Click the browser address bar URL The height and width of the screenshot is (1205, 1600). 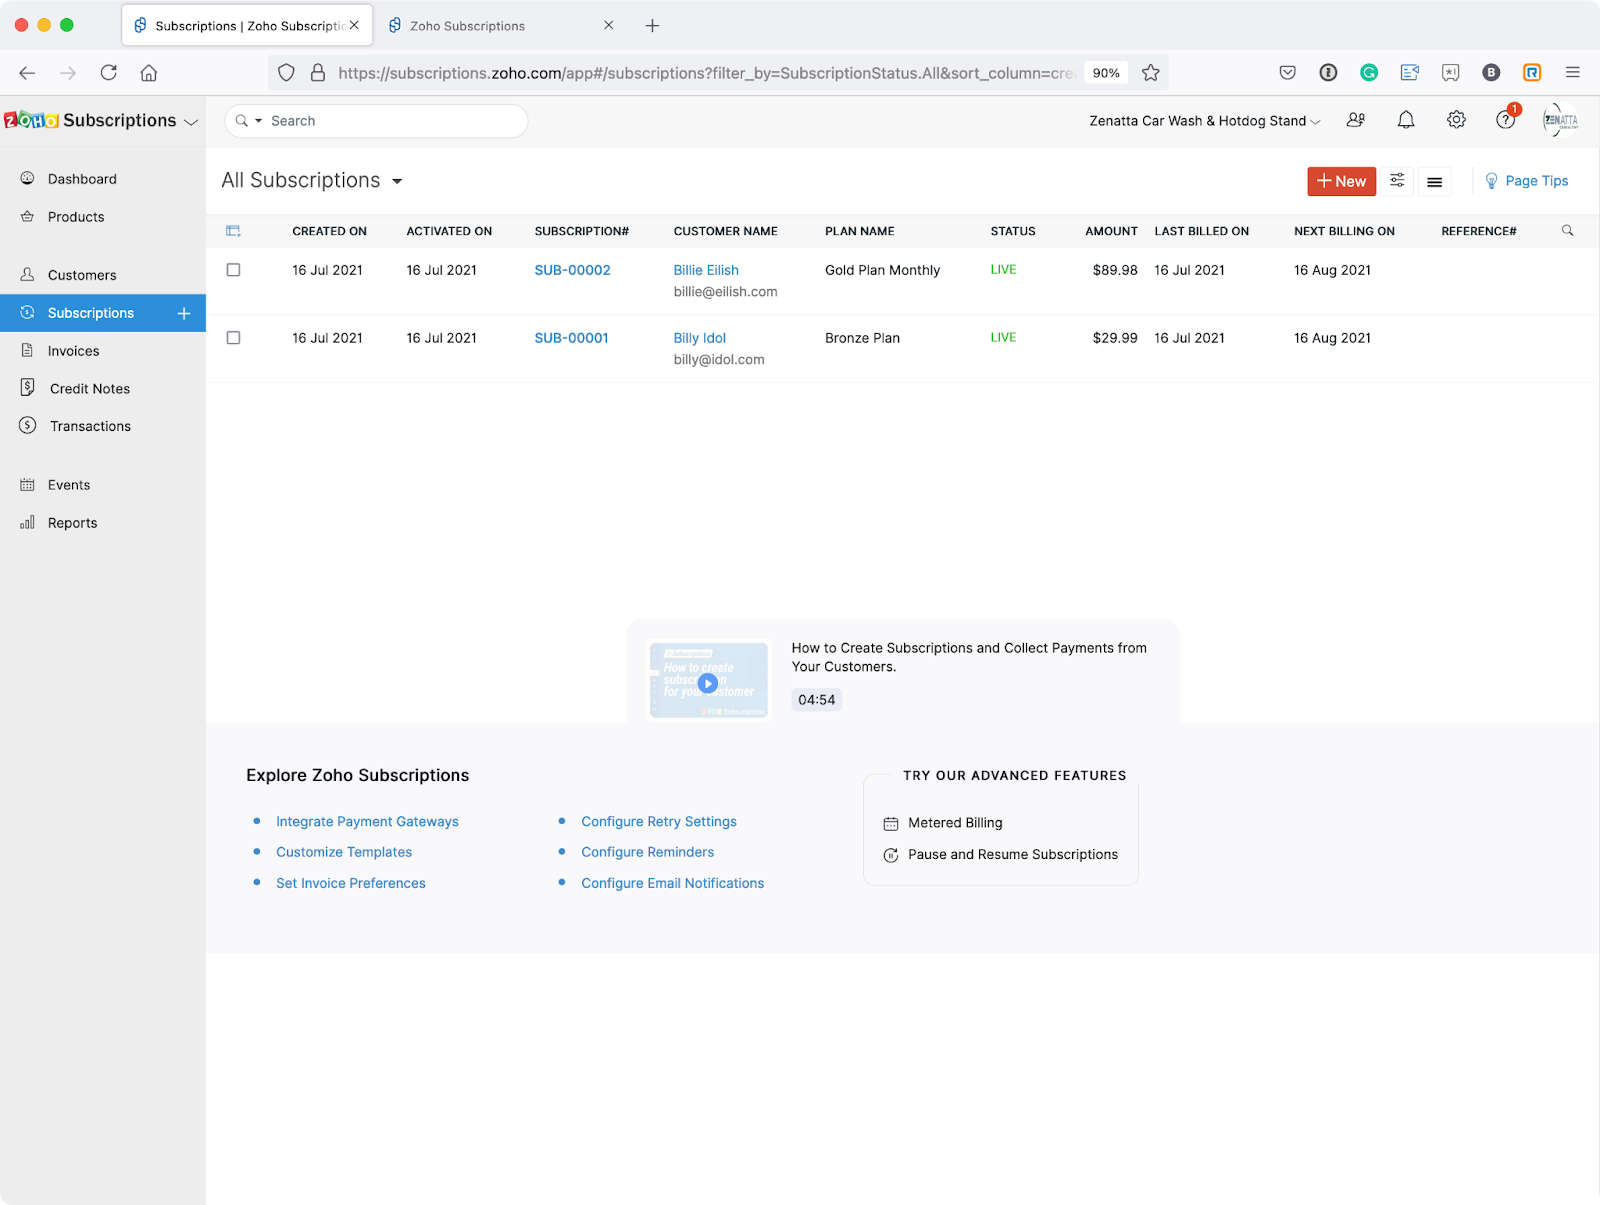[706, 73]
